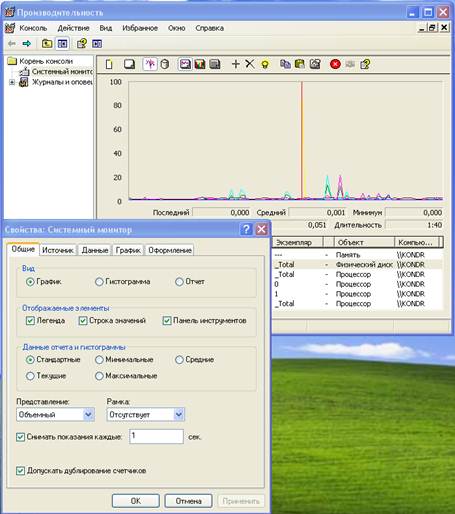Switch to the Оформление tab
The height and width of the screenshot is (514, 455).
[170, 250]
